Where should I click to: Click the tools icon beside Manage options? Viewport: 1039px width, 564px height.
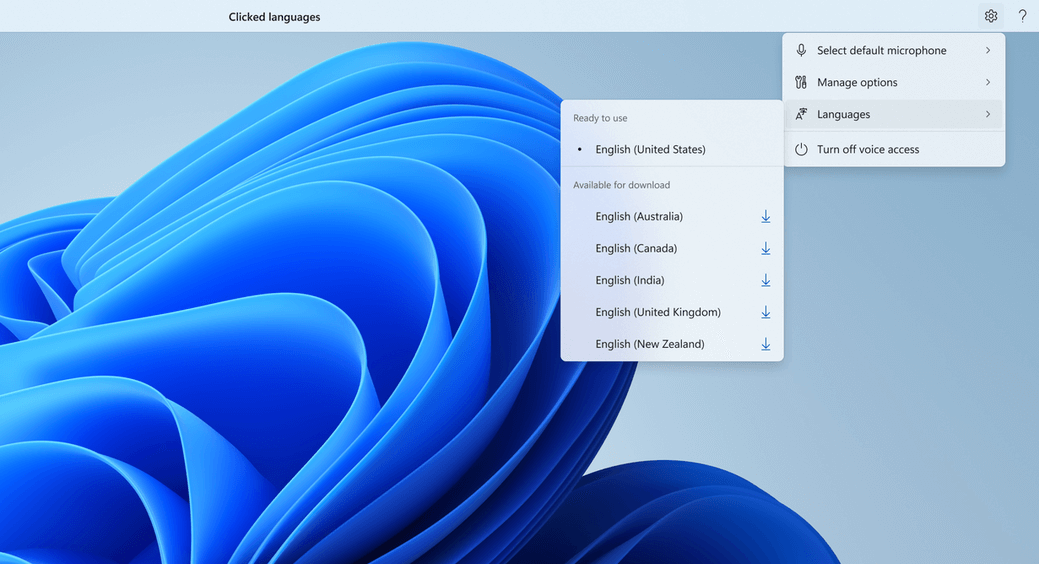point(801,82)
